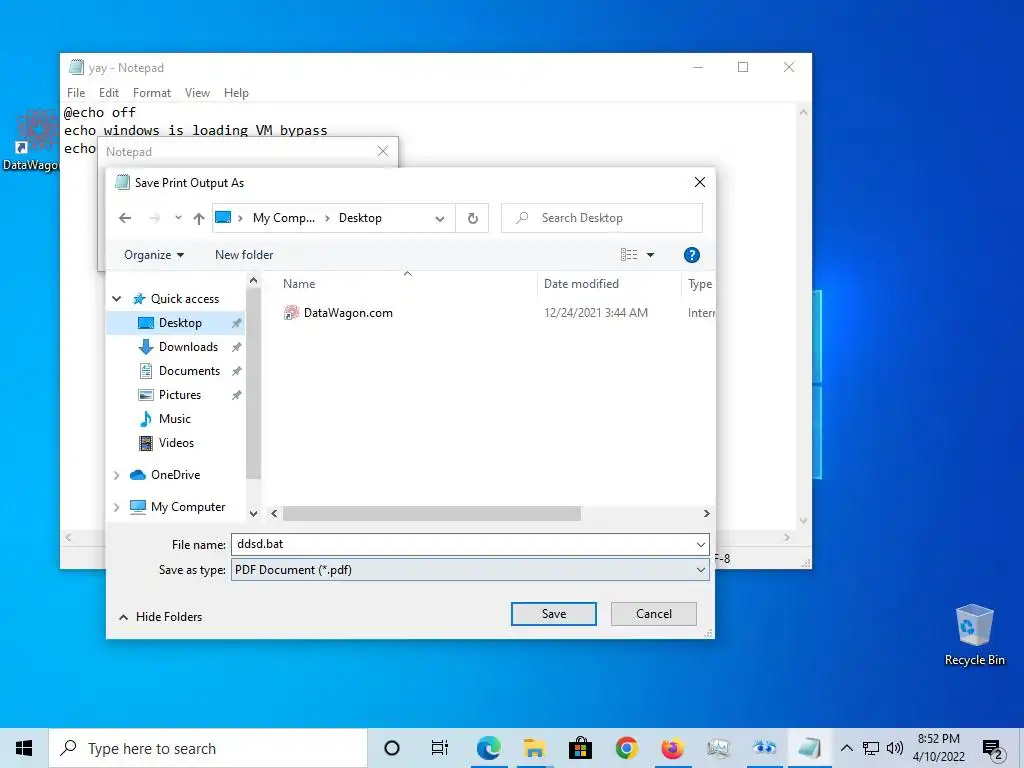
Task: Click the file list horizontal scrollbar
Action: click(432, 514)
